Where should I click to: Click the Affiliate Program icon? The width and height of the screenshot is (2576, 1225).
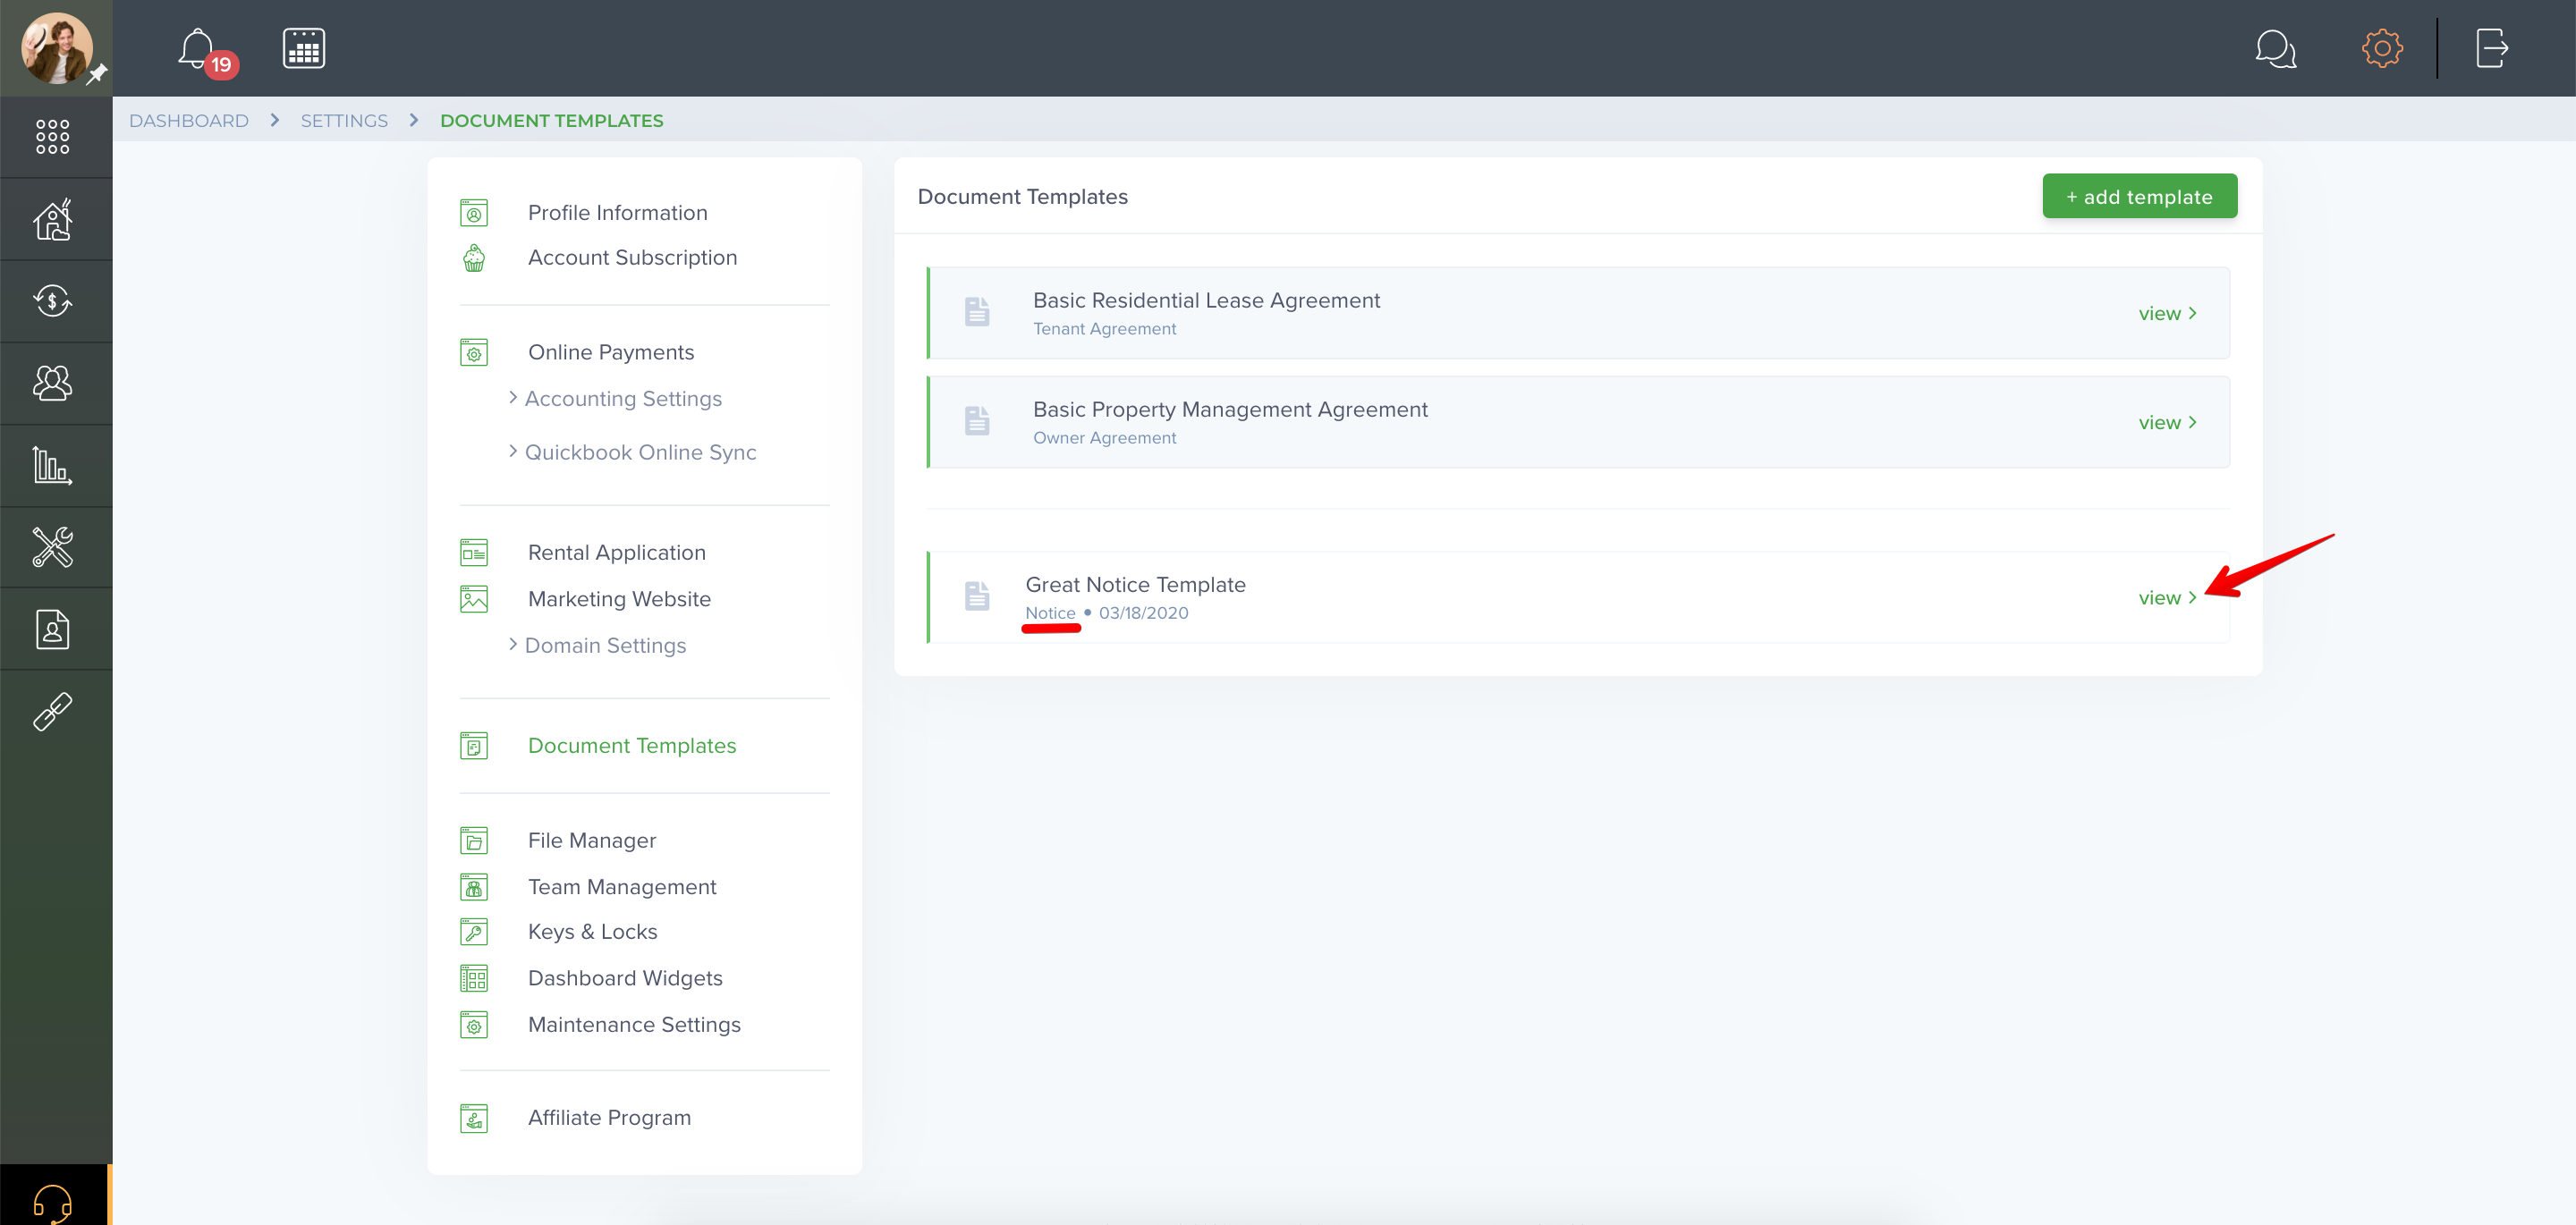pos(474,1118)
